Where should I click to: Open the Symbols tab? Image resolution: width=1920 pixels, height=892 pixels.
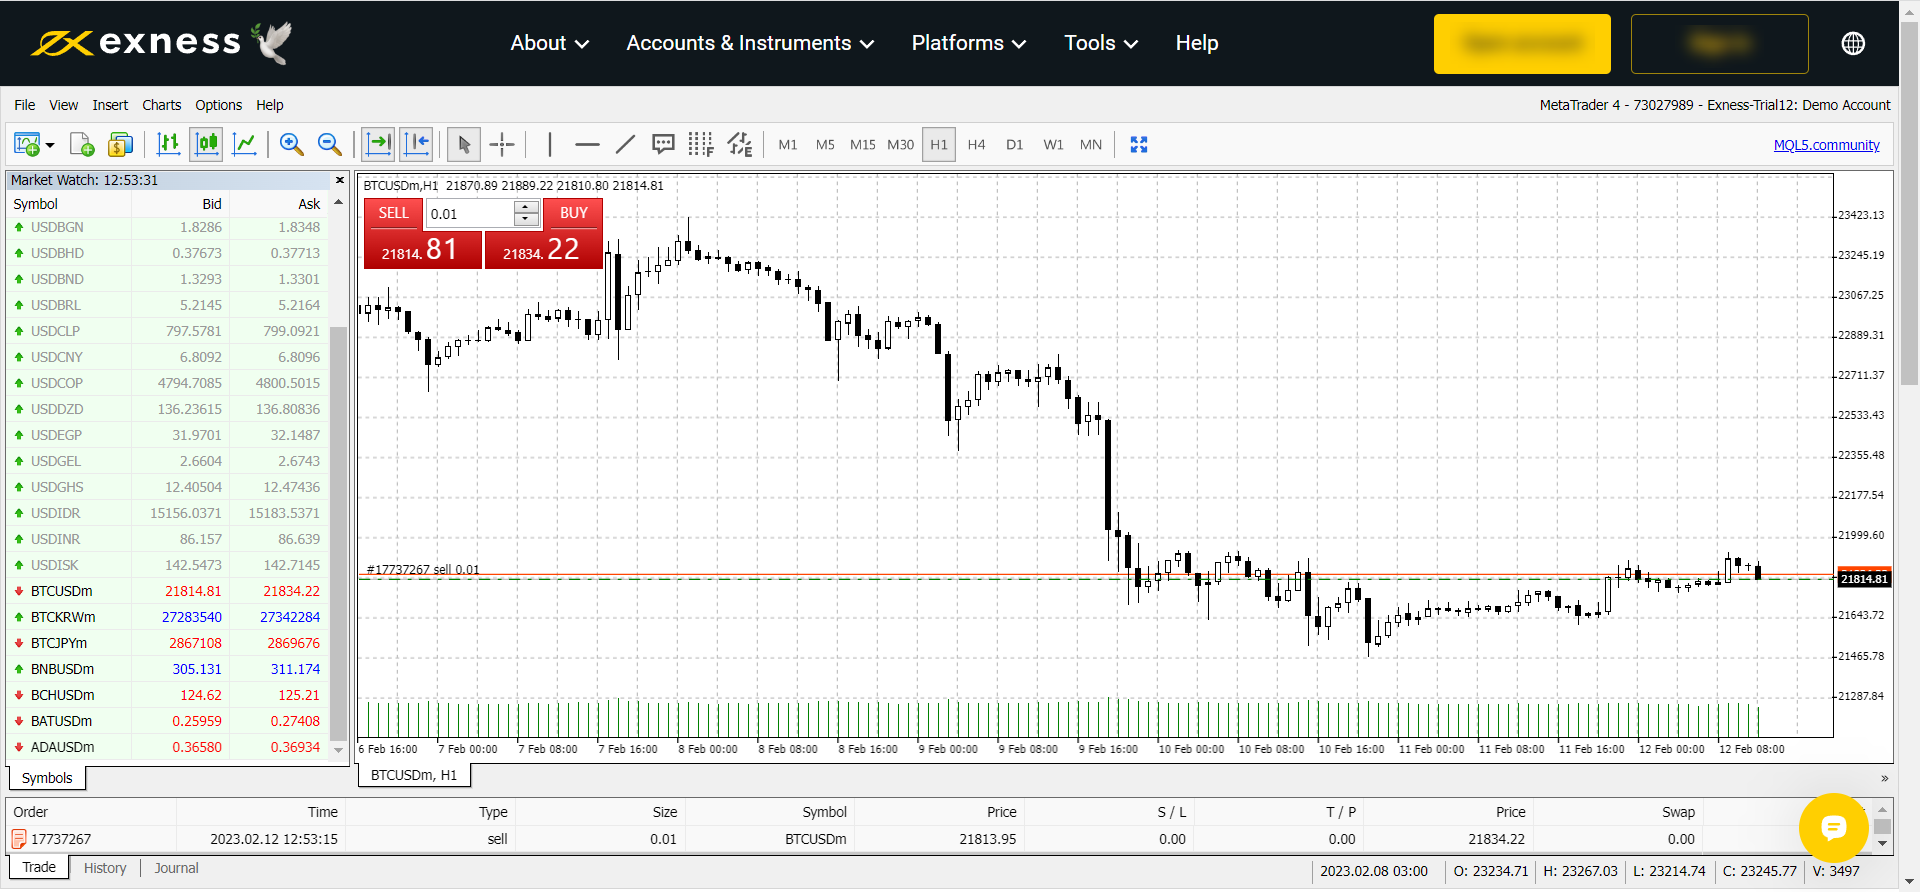tap(47, 778)
